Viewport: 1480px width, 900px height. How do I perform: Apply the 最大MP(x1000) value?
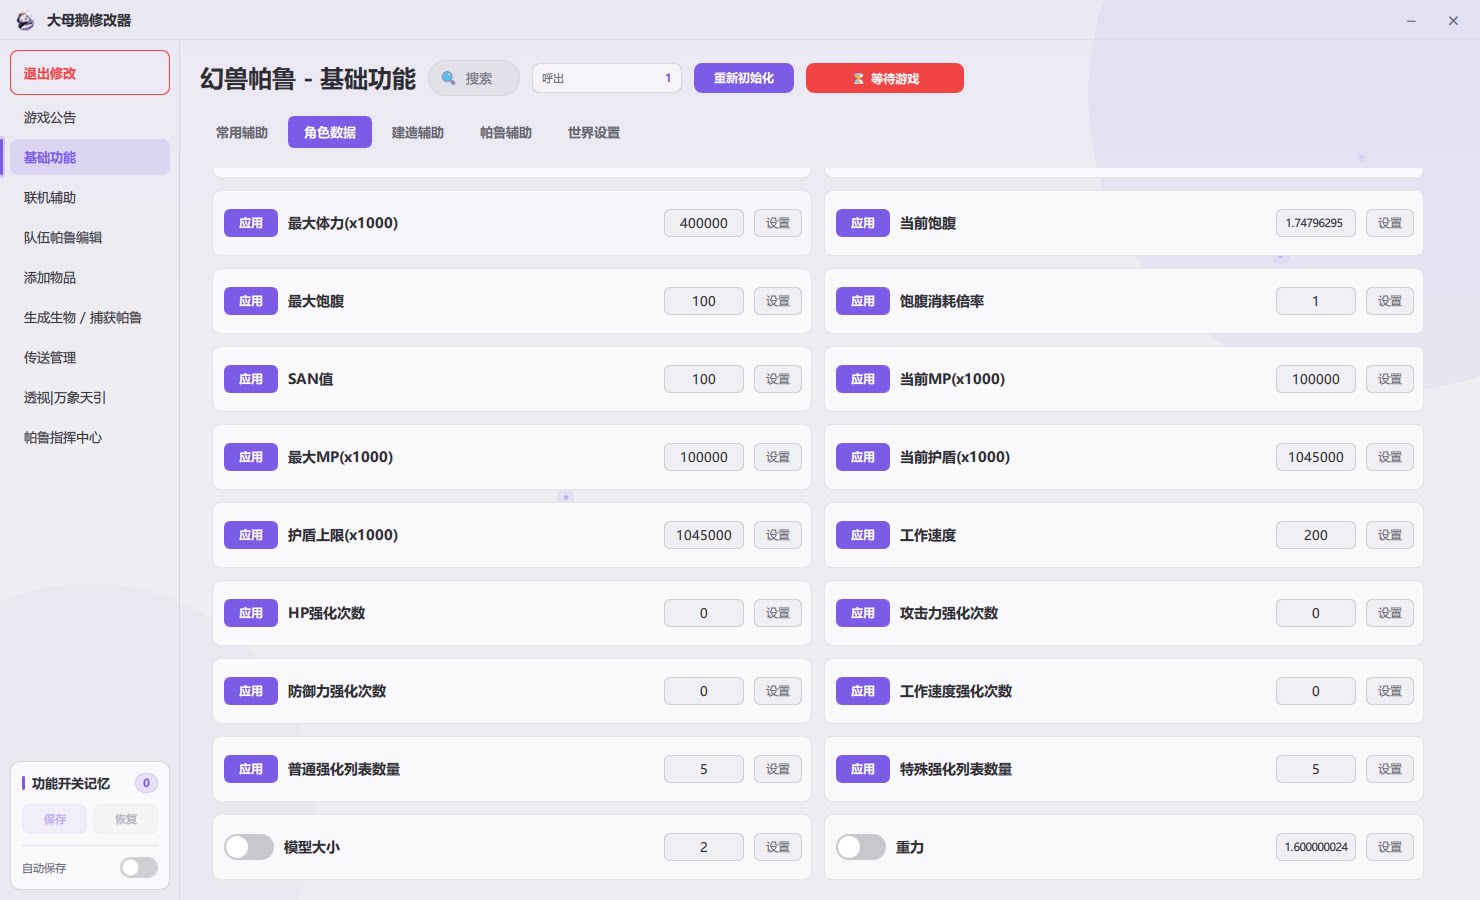click(x=251, y=457)
